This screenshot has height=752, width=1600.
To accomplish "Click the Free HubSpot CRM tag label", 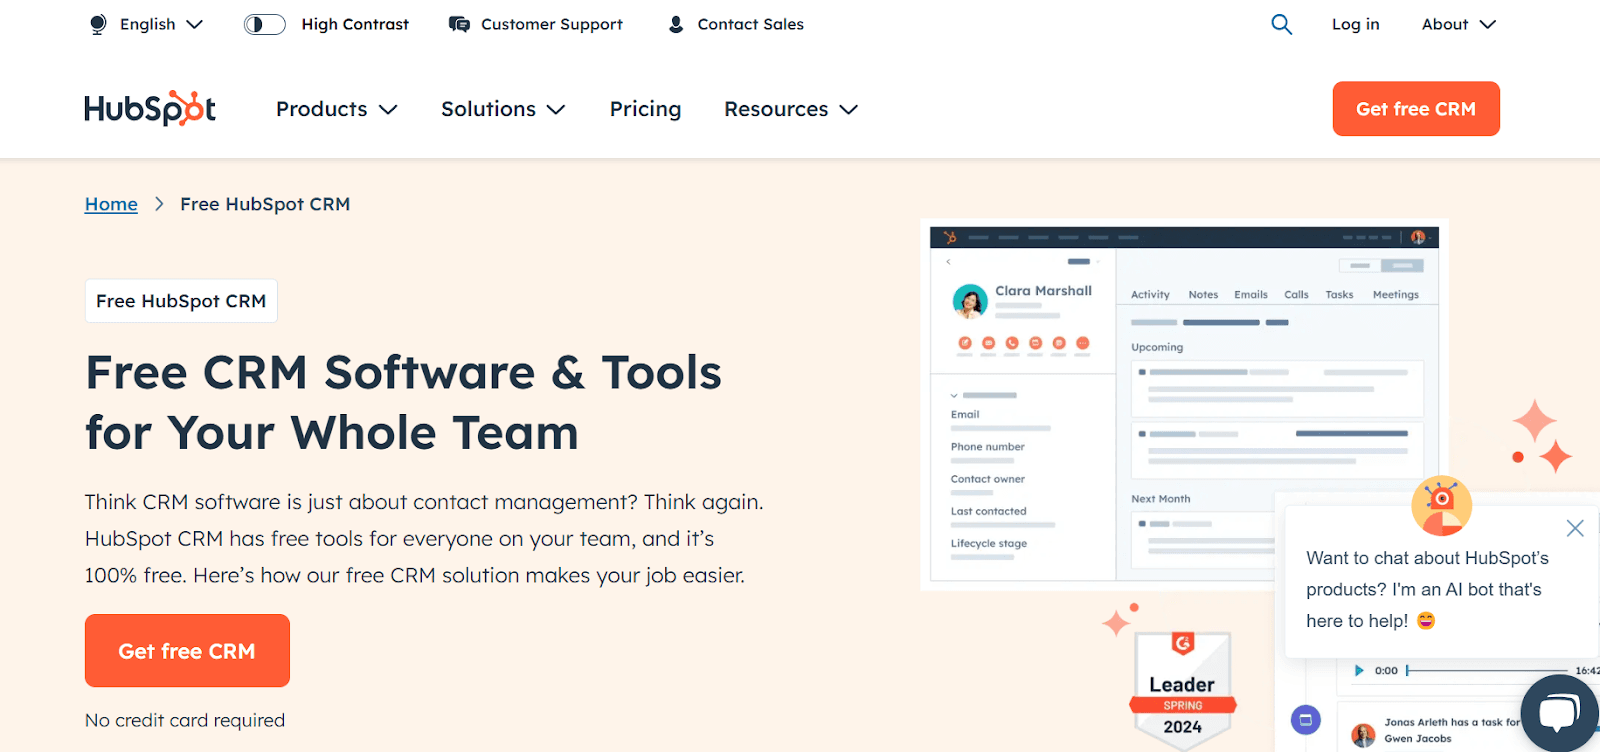I will (x=181, y=301).
